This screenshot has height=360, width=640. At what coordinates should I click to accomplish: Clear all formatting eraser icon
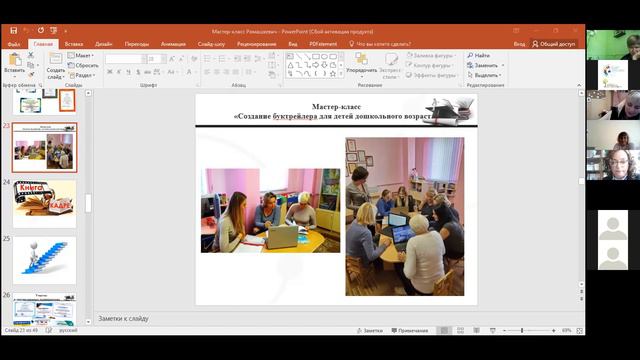pyautogui.click(x=194, y=59)
